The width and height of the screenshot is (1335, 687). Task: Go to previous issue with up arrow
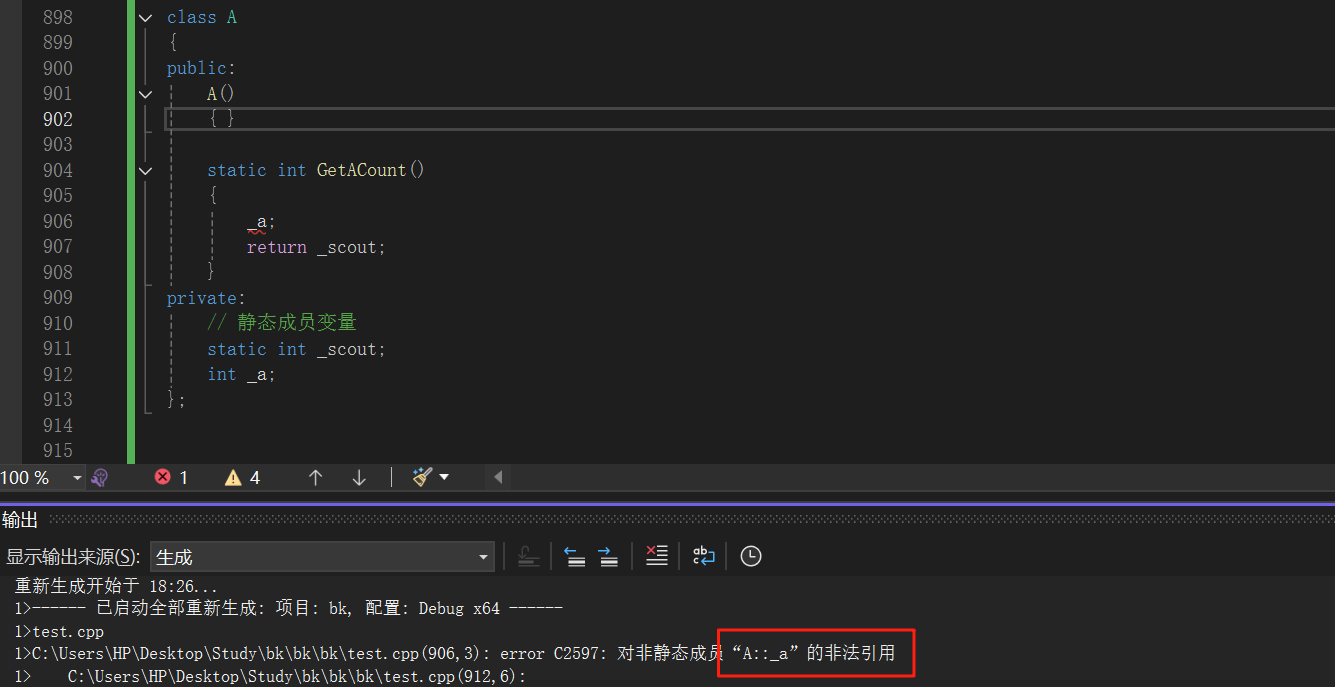tap(315, 477)
